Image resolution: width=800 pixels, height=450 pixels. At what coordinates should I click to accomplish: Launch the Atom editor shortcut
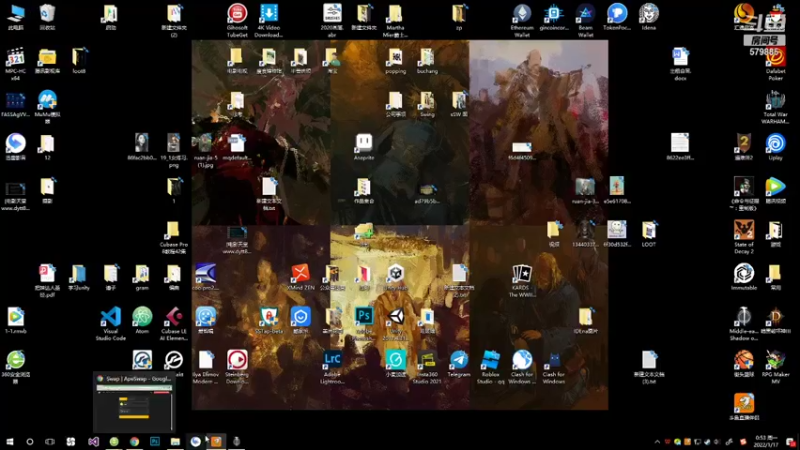pos(142,320)
